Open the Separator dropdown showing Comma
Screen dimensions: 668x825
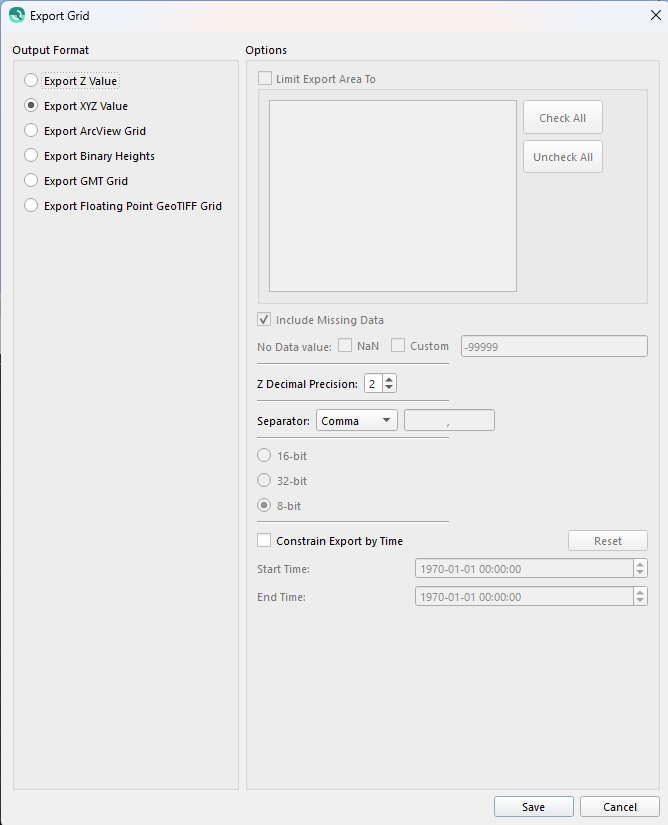coord(357,420)
